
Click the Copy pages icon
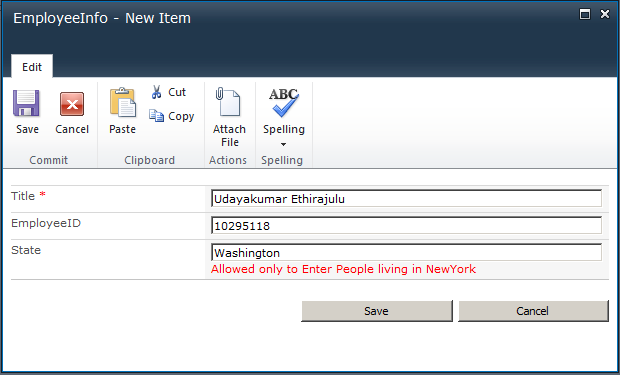[156, 116]
